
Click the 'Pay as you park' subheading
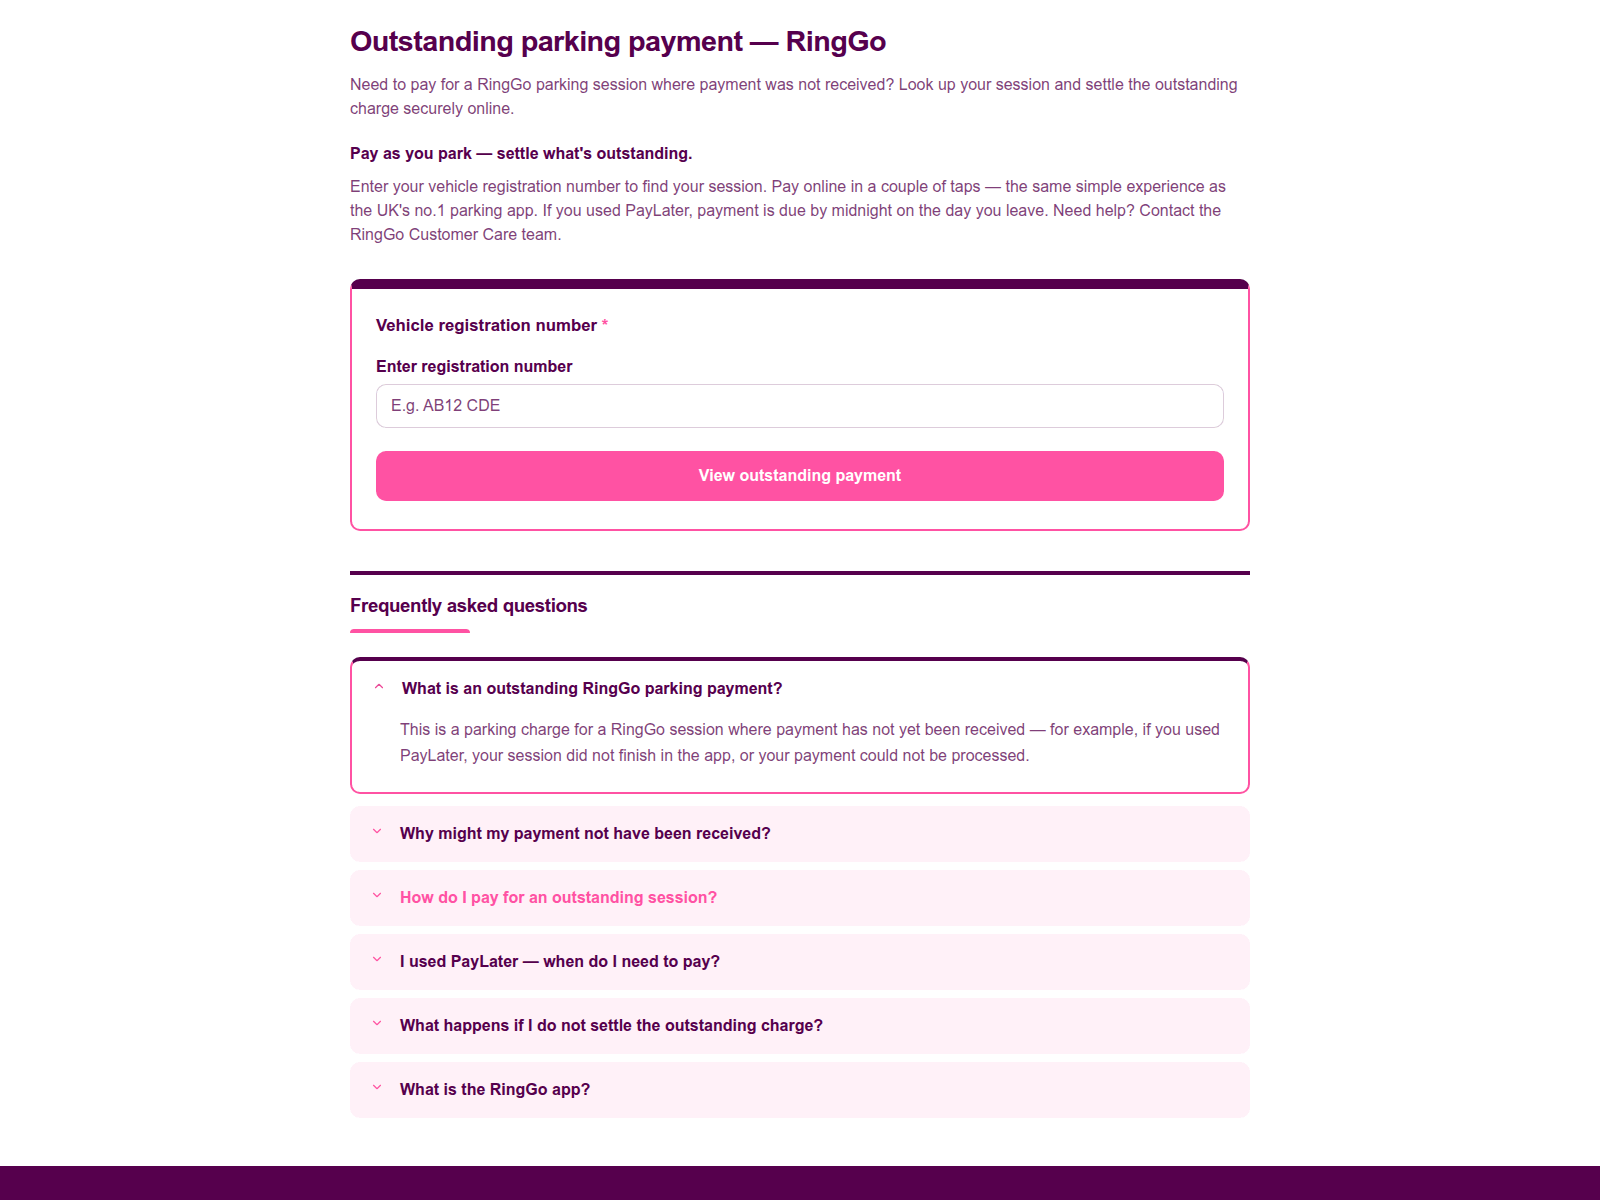click(521, 153)
